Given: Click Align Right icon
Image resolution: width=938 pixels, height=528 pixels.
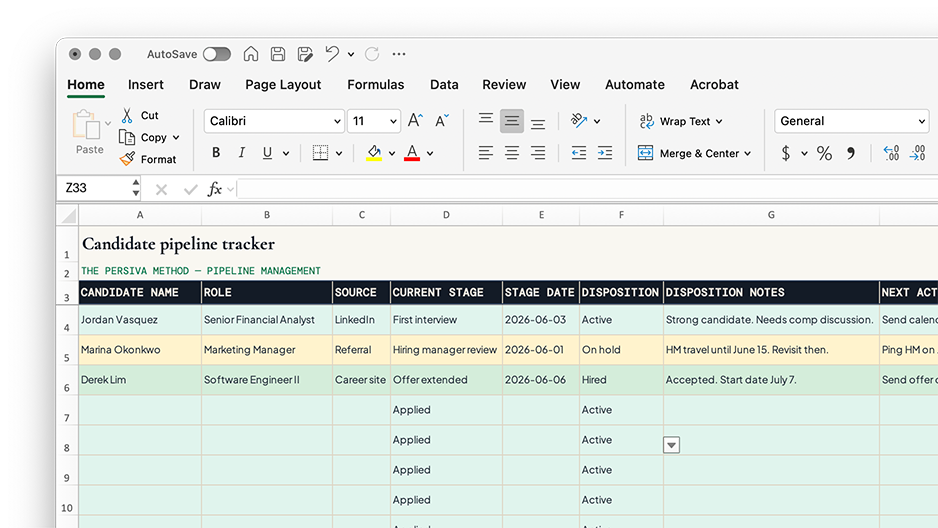Looking at the screenshot, I should 538,153.
